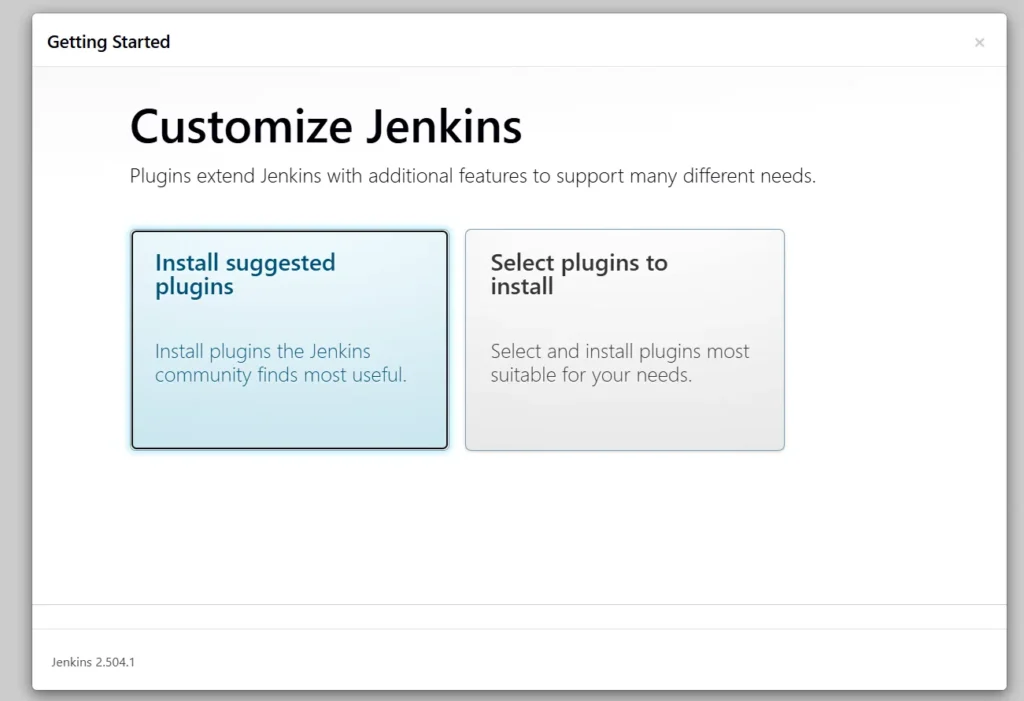
Task: Open the Select plugins to install option
Action: [624, 340]
